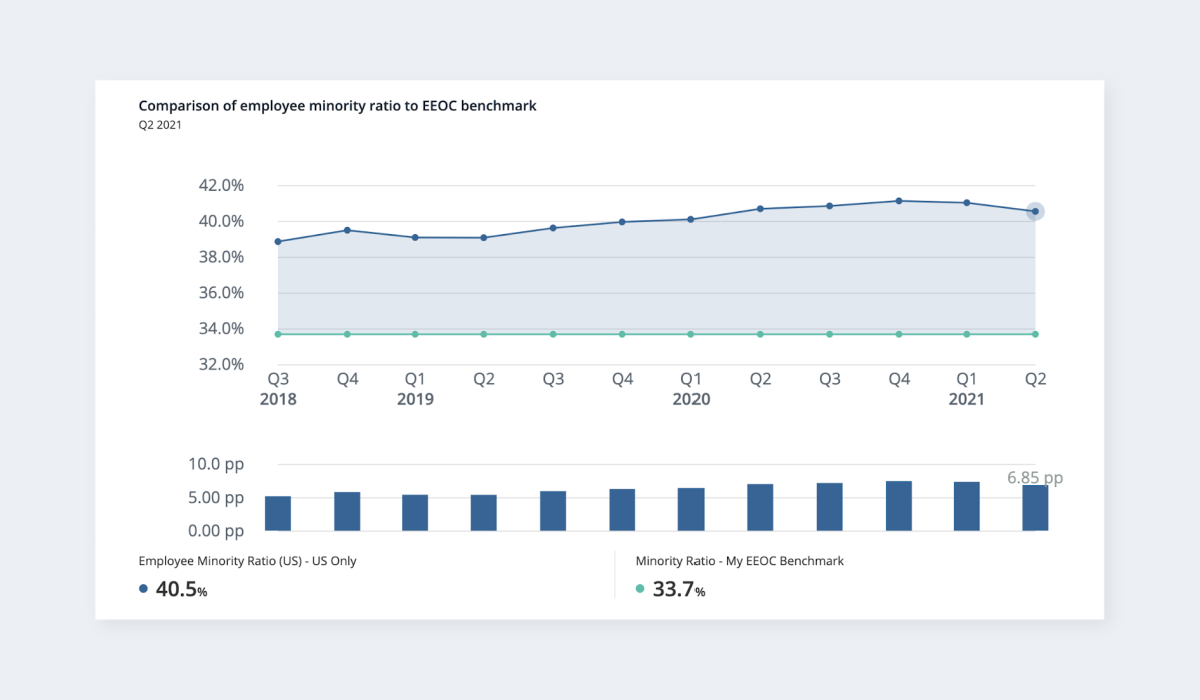
Task: Click the 40.5% value
Action: (x=181, y=589)
